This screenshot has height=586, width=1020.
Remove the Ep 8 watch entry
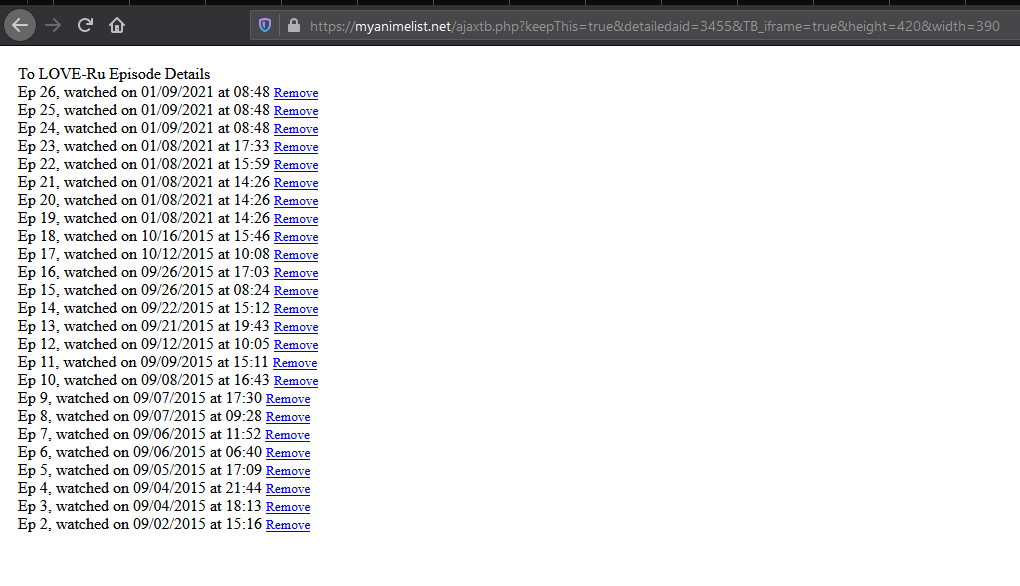(288, 417)
